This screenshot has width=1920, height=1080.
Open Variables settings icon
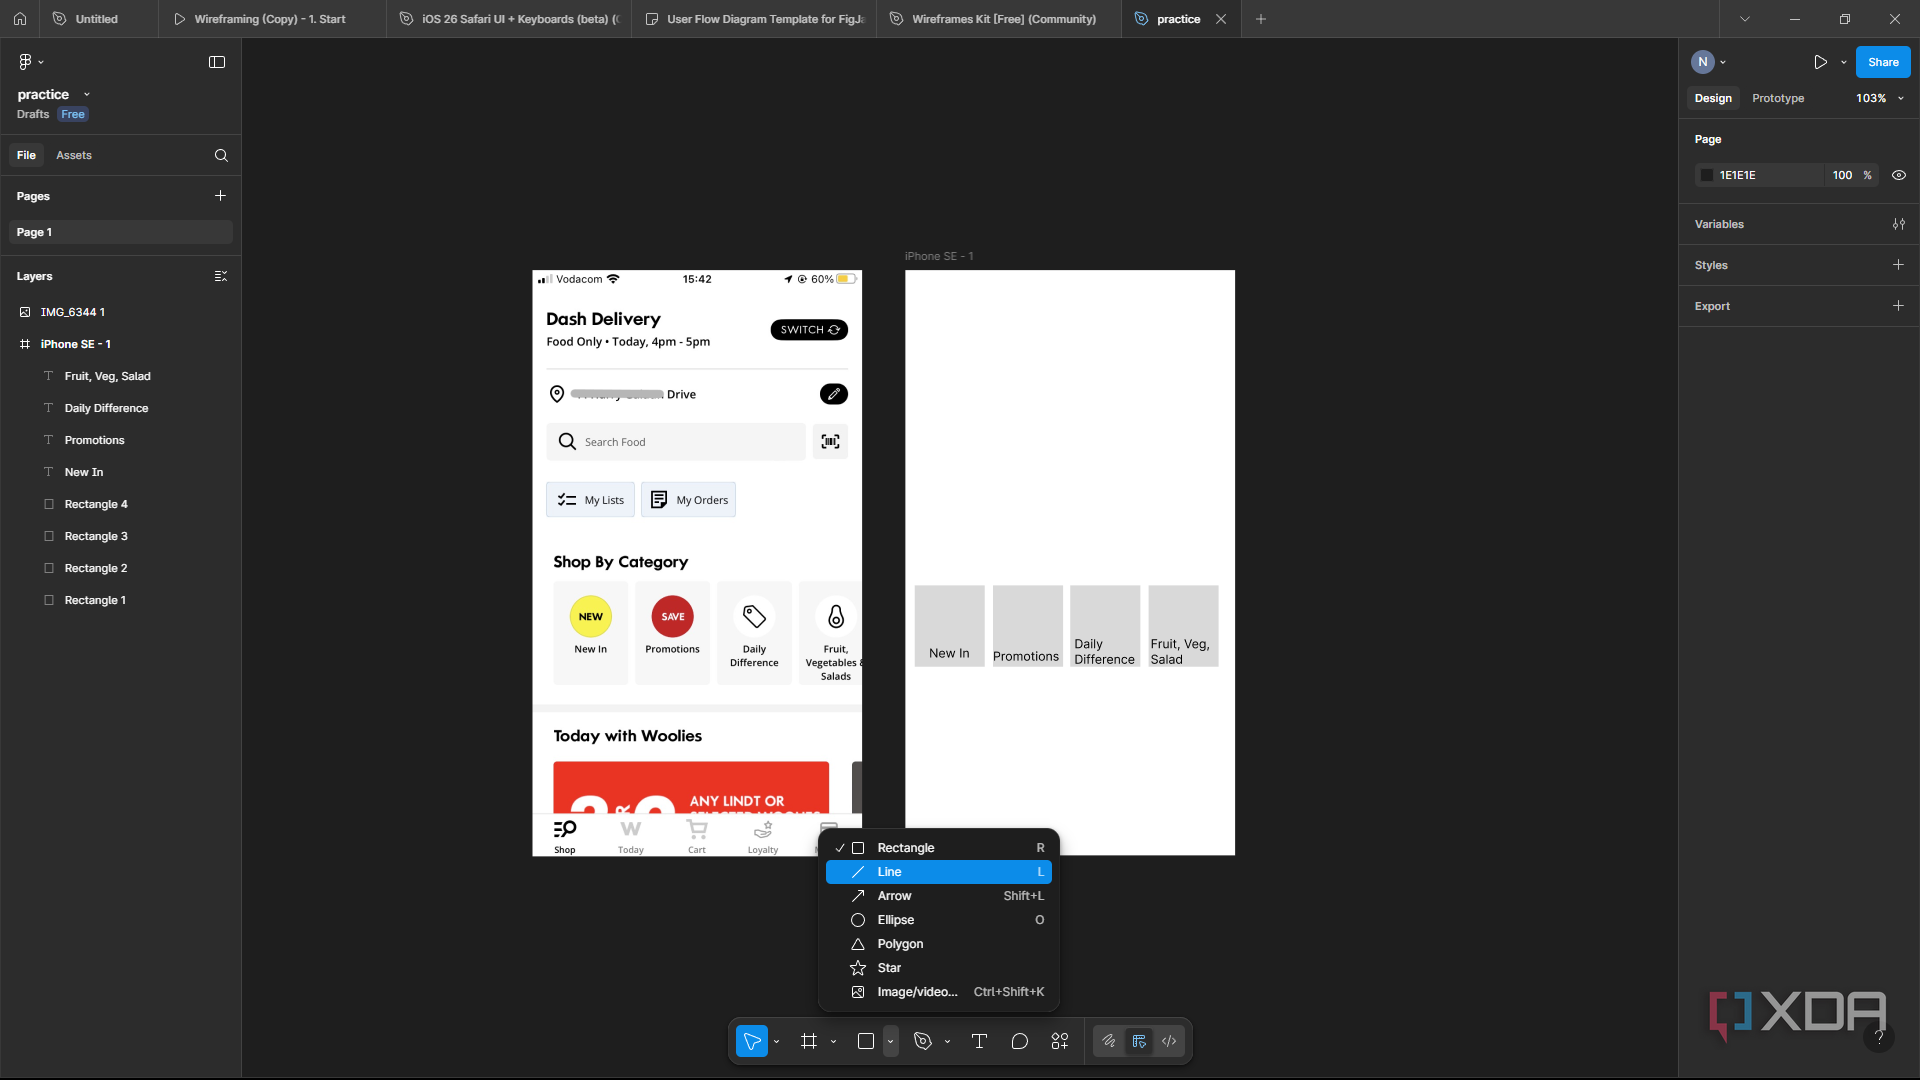coord(1898,224)
